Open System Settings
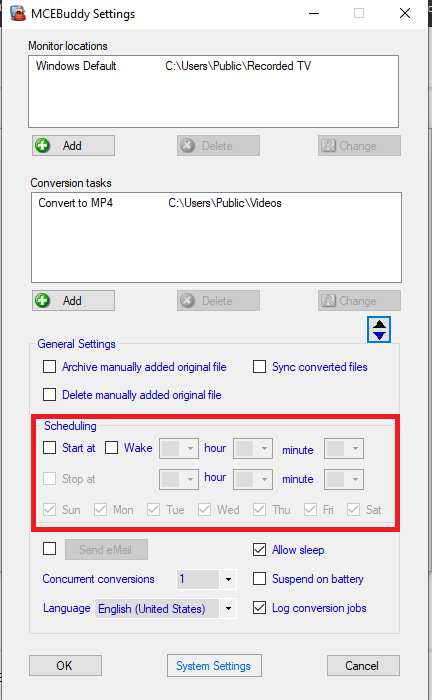Image resolution: width=432 pixels, height=700 pixels. point(214,666)
